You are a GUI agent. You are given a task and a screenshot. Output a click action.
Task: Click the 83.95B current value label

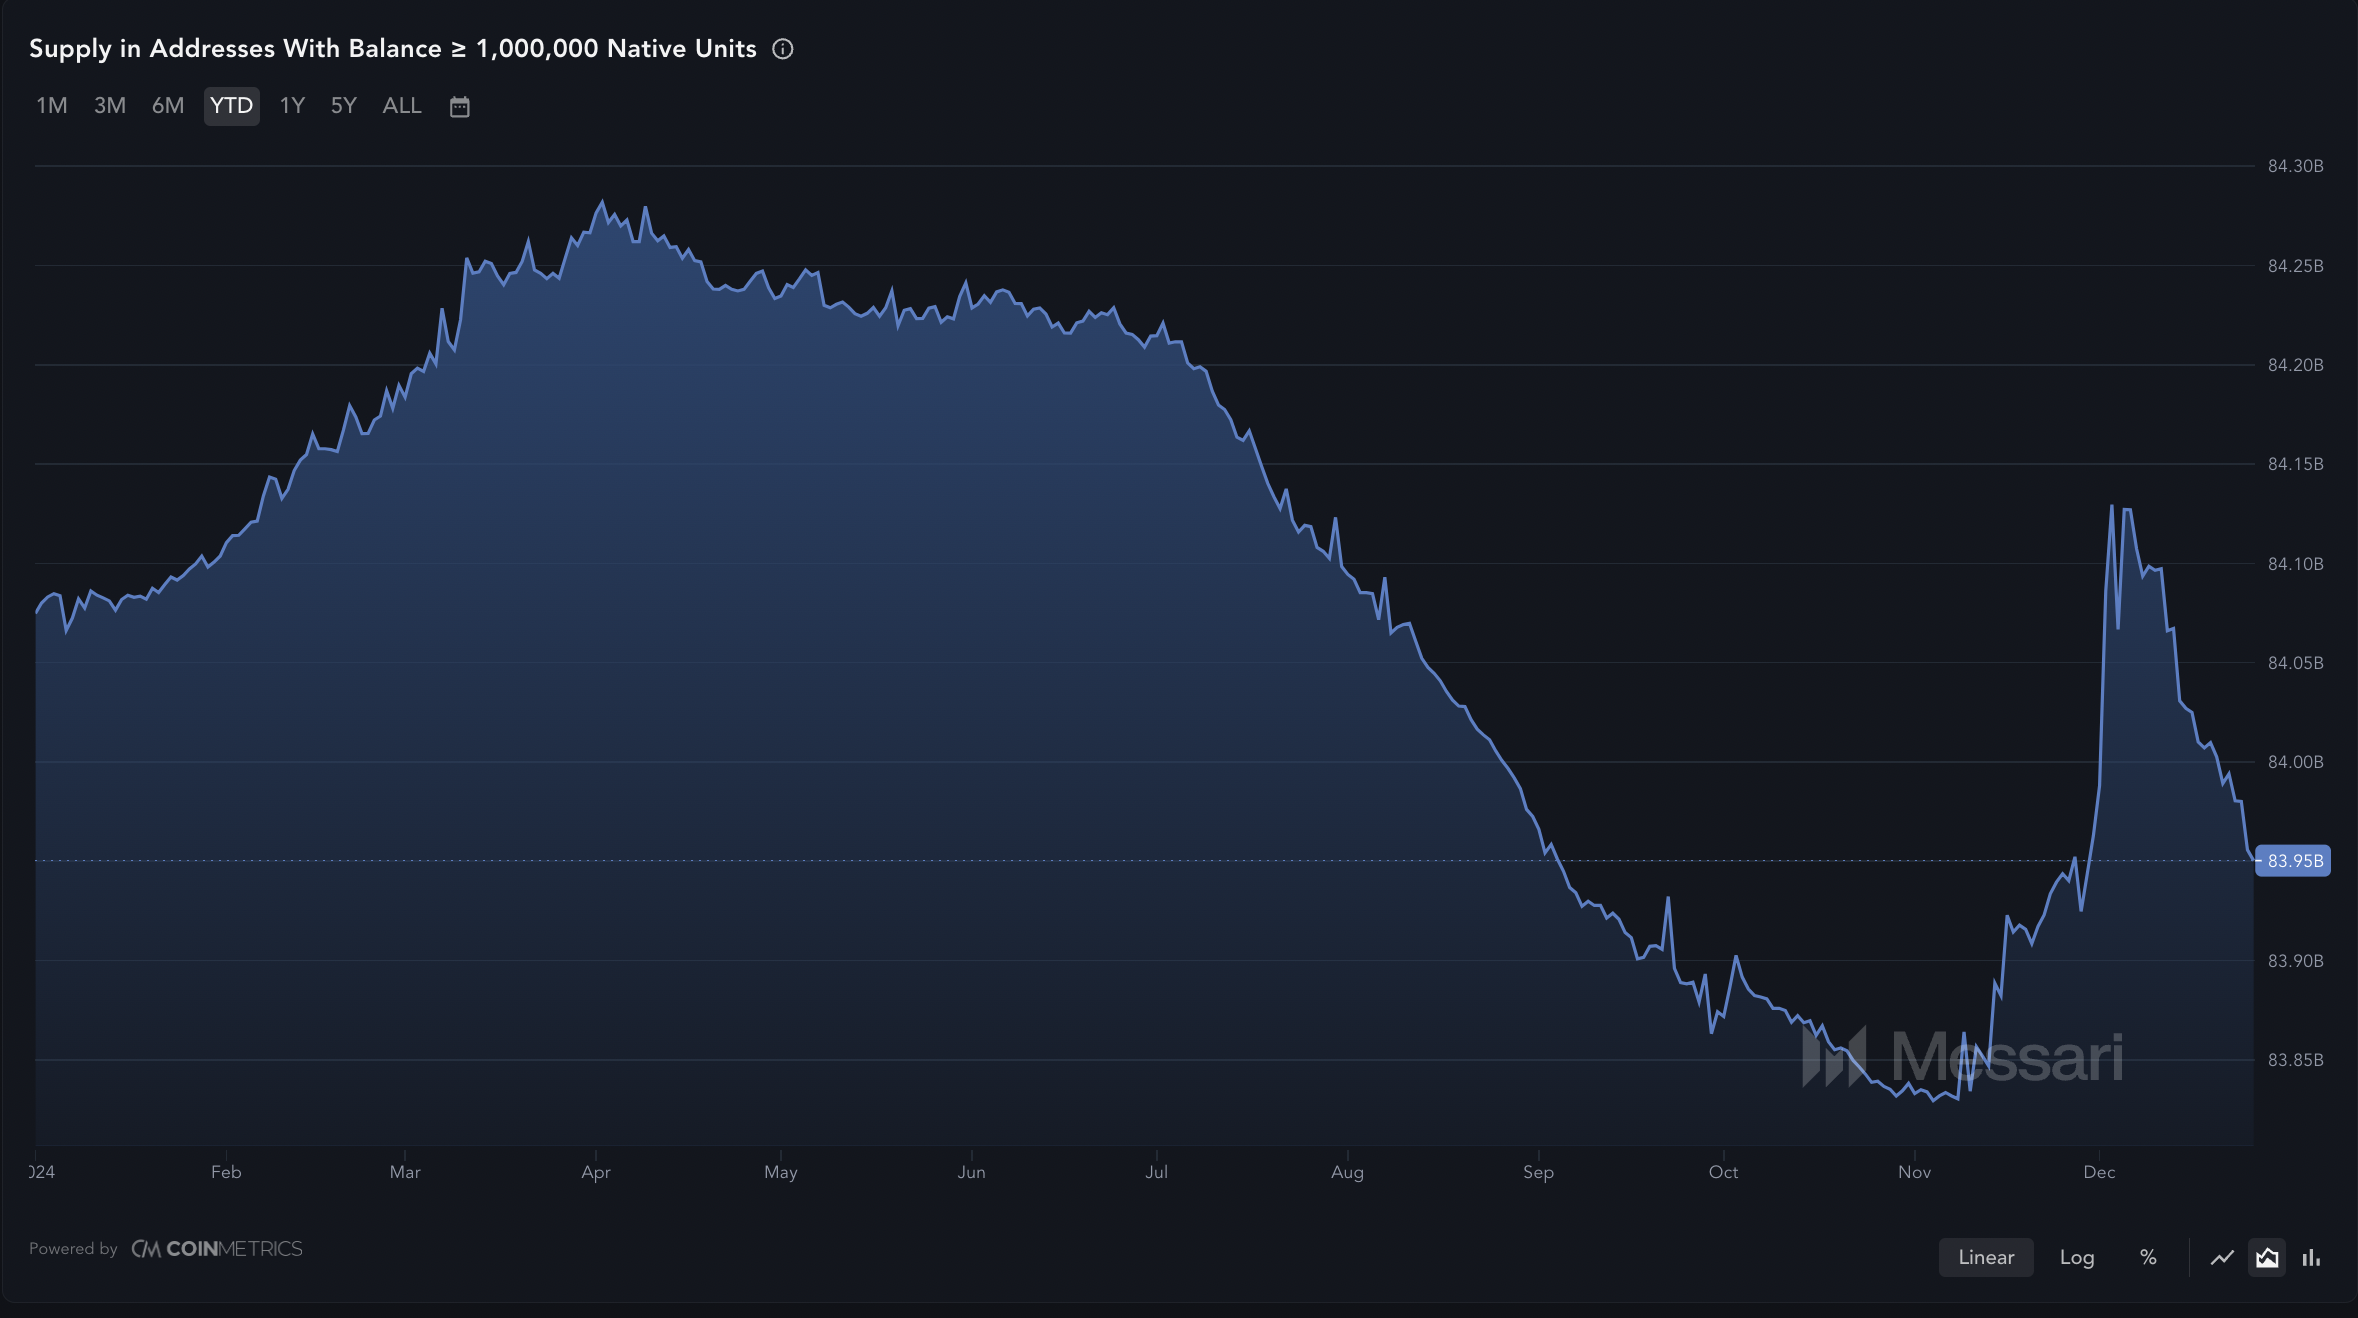click(2294, 861)
